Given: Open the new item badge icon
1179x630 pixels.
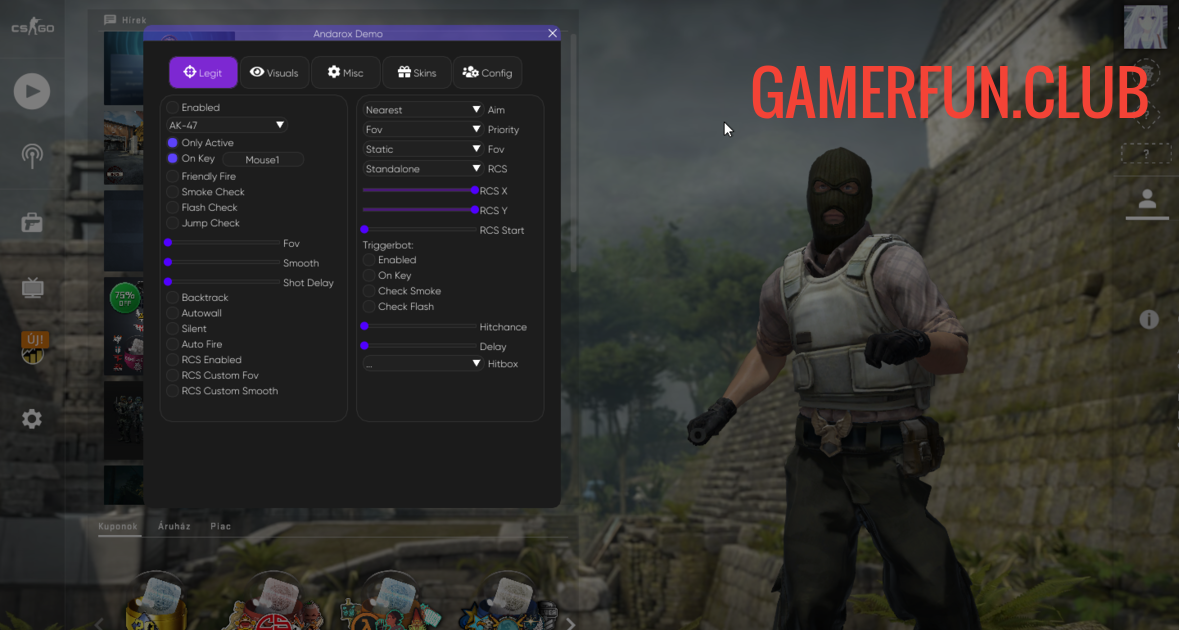Looking at the screenshot, I should coord(34,347).
